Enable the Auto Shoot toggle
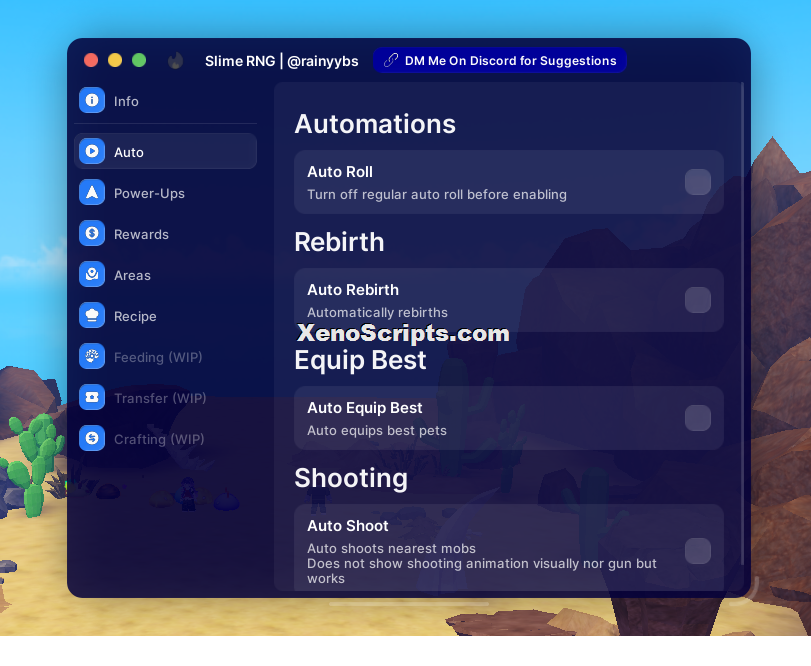811x666 pixels. point(698,551)
